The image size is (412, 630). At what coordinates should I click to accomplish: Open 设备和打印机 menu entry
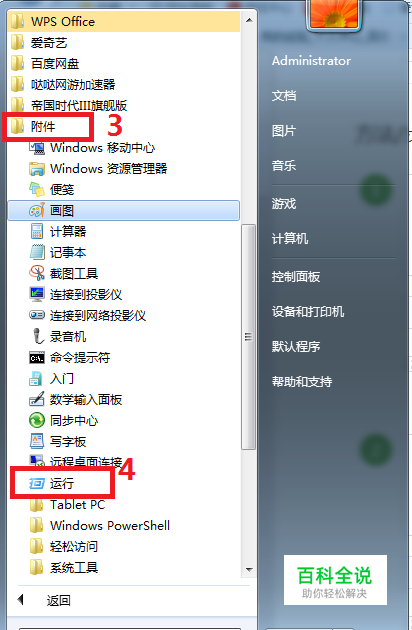click(x=308, y=312)
